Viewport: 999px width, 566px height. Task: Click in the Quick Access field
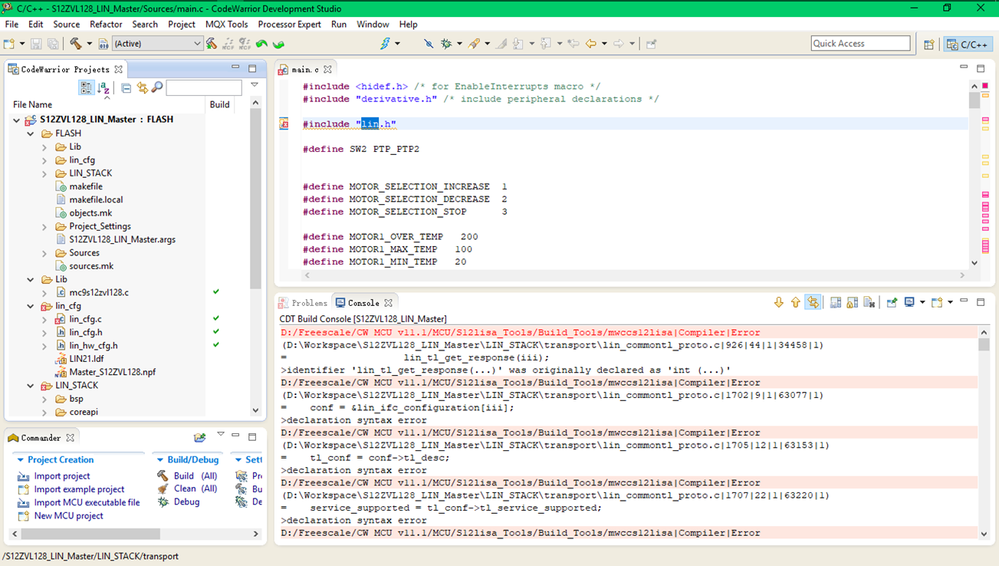tap(860, 43)
